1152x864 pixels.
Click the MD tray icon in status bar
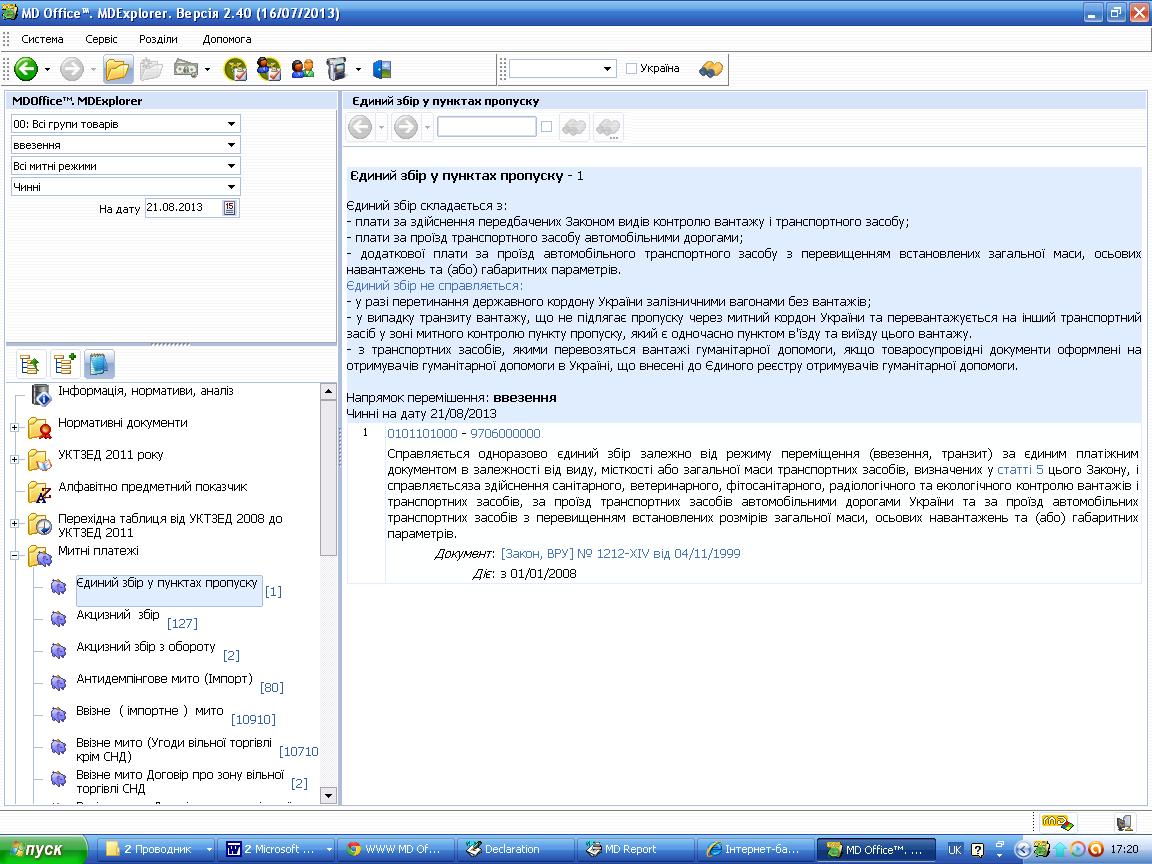(x=1058, y=822)
